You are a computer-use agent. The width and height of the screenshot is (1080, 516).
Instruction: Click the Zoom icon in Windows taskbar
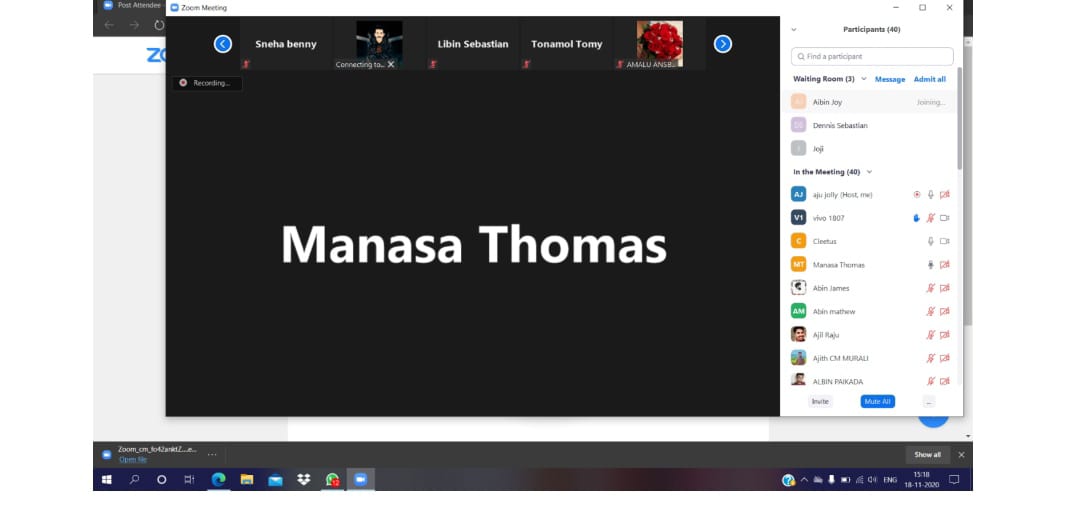(360, 480)
